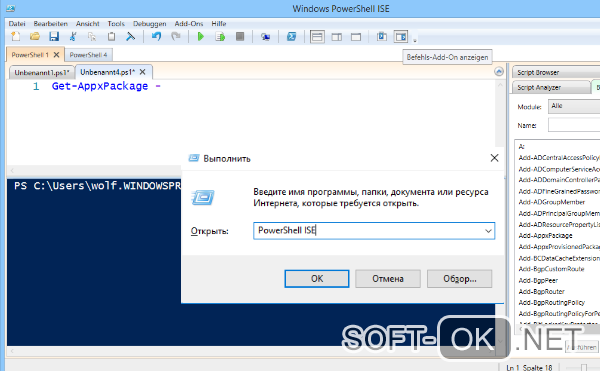Select Add-ADCentralAccessPolicy command in list
This screenshot has height=371, width=600.
559,158
